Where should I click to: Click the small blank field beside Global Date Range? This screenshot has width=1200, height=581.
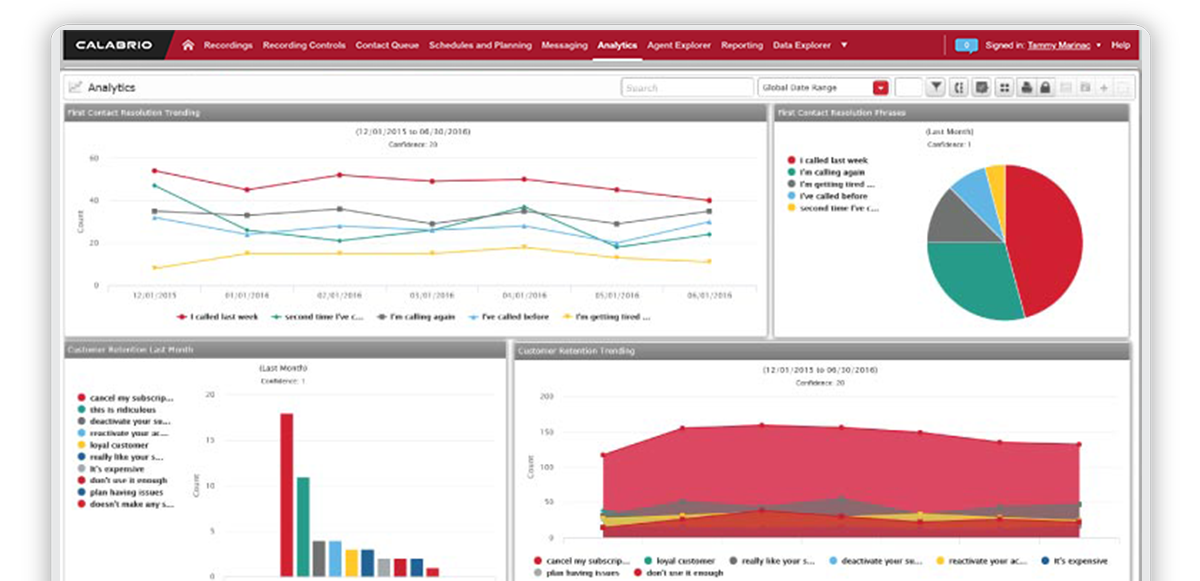[x=908, y=88]
